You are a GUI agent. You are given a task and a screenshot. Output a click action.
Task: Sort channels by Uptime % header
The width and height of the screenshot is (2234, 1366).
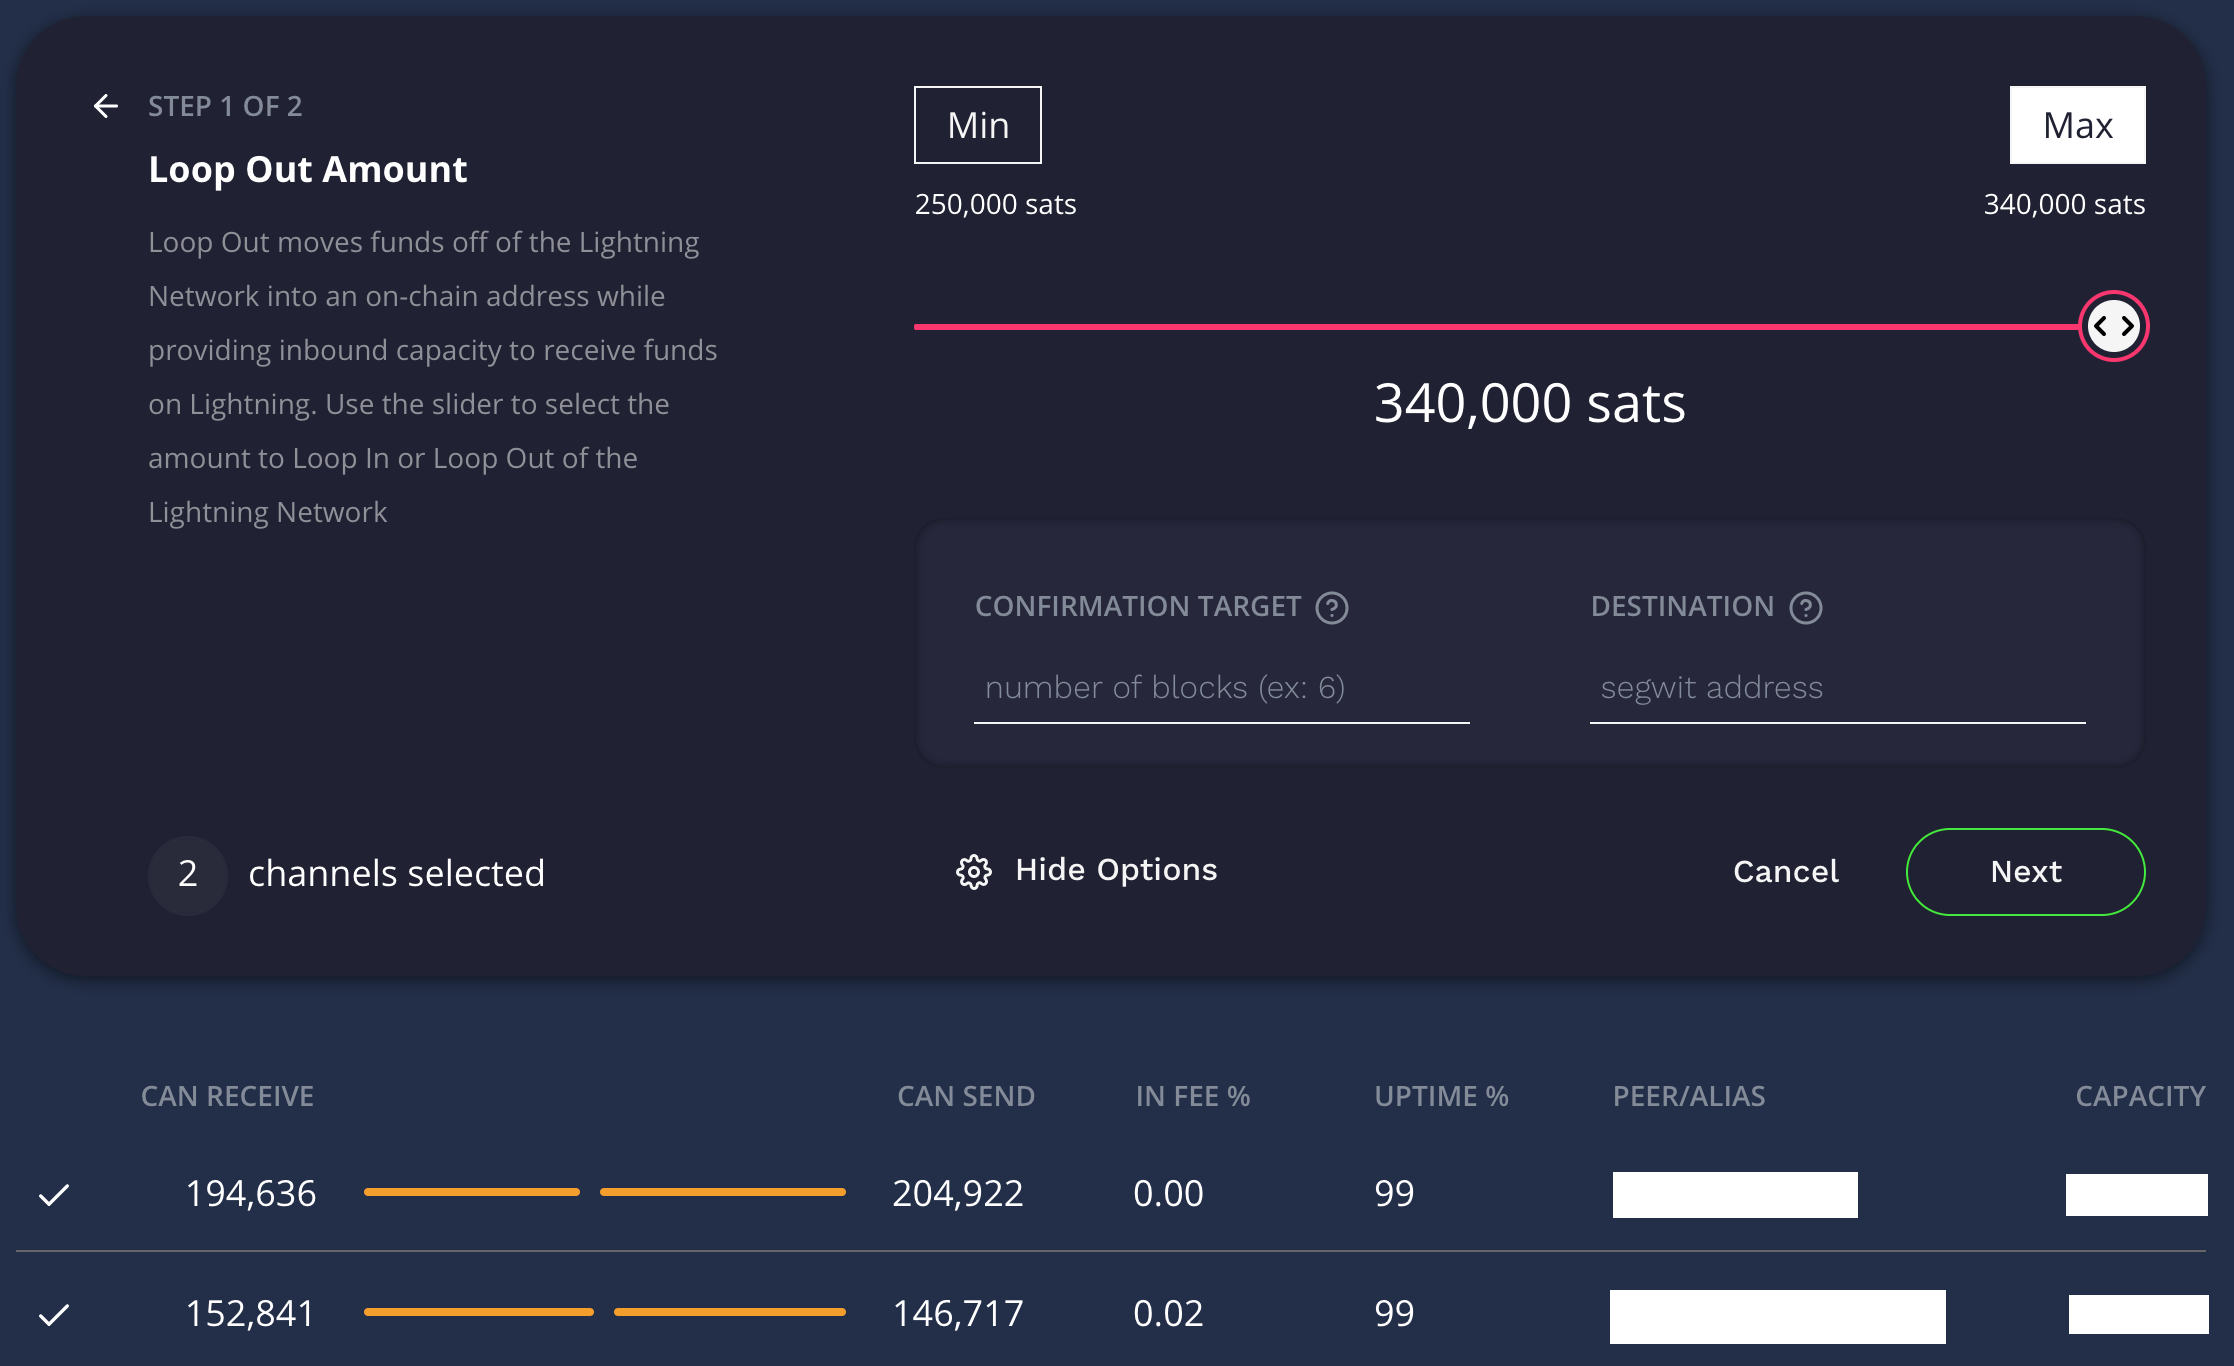tap(1440, 1097)
